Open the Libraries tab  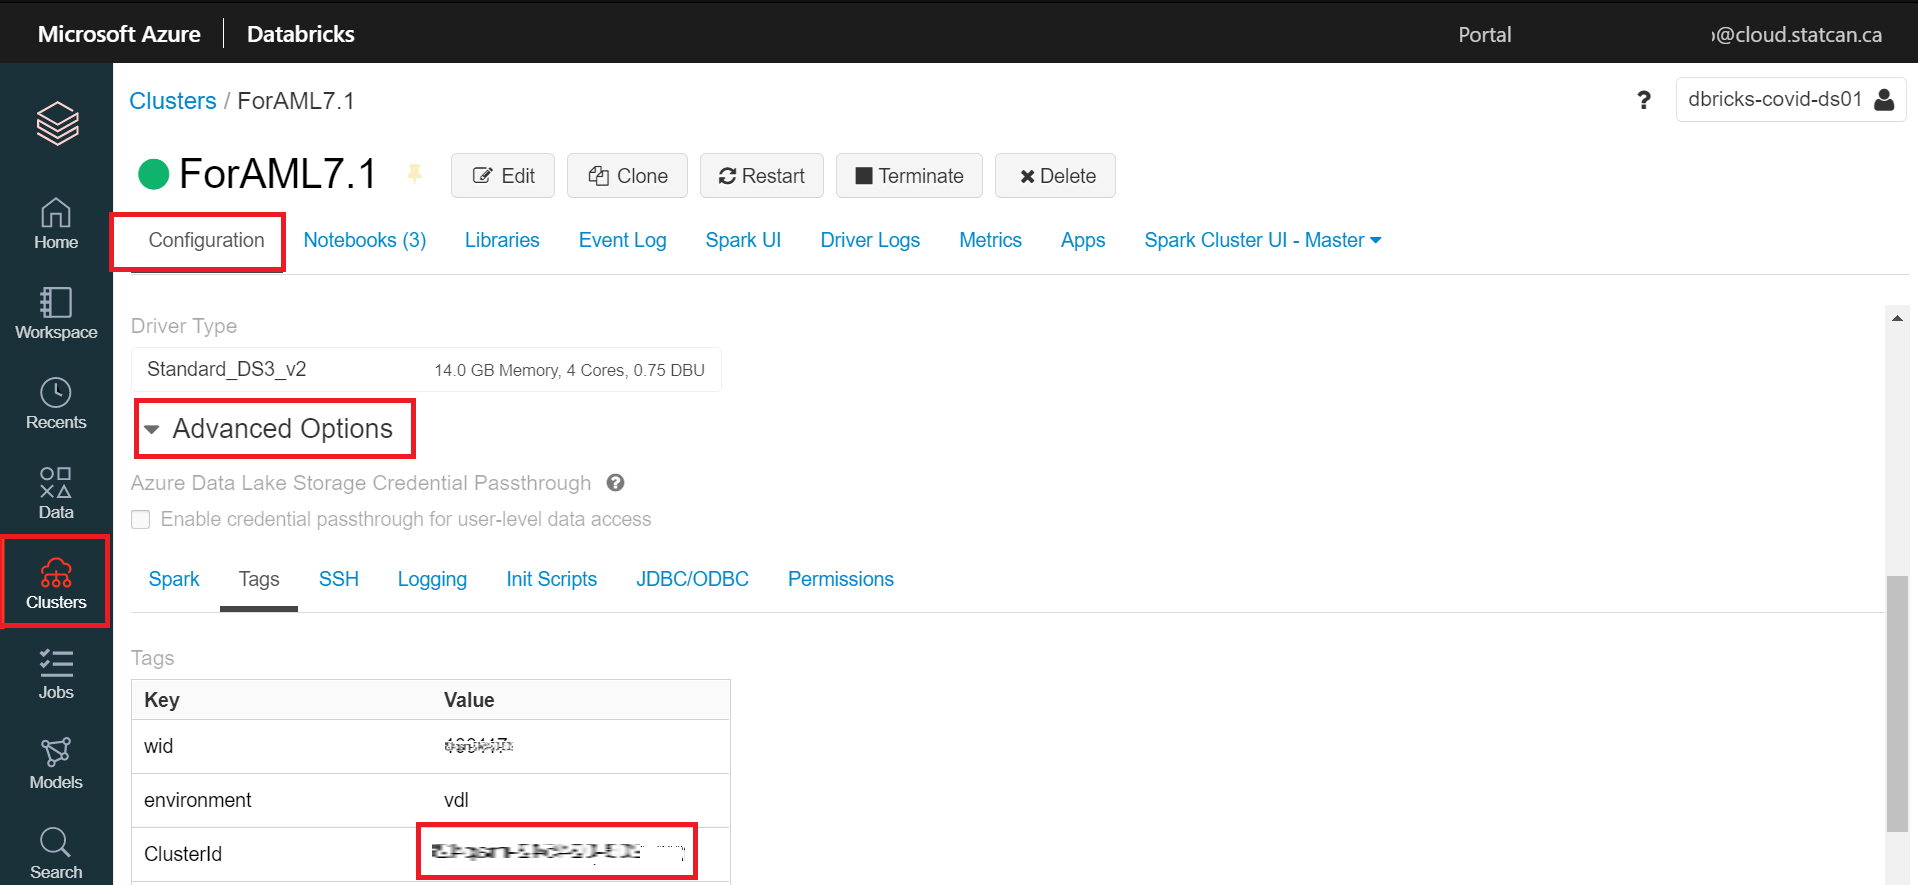(x=502, y=240)
